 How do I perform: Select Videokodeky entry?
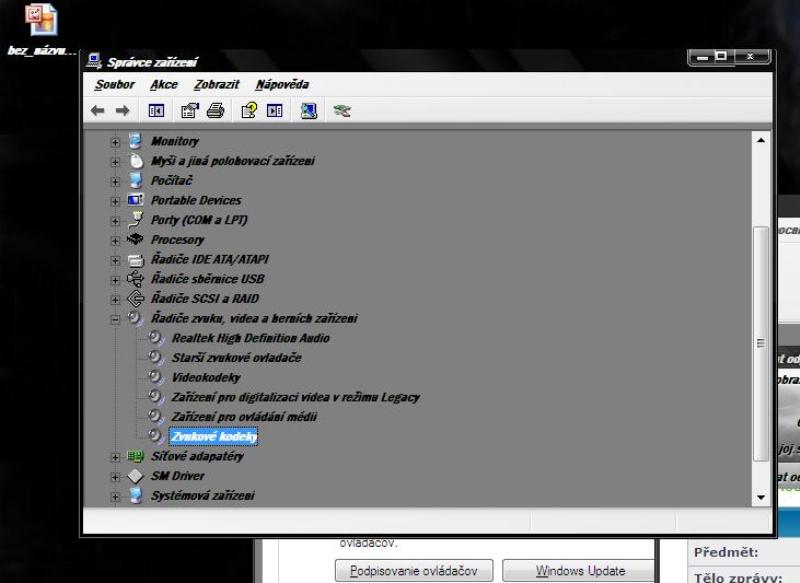click(x=206, y=377)
